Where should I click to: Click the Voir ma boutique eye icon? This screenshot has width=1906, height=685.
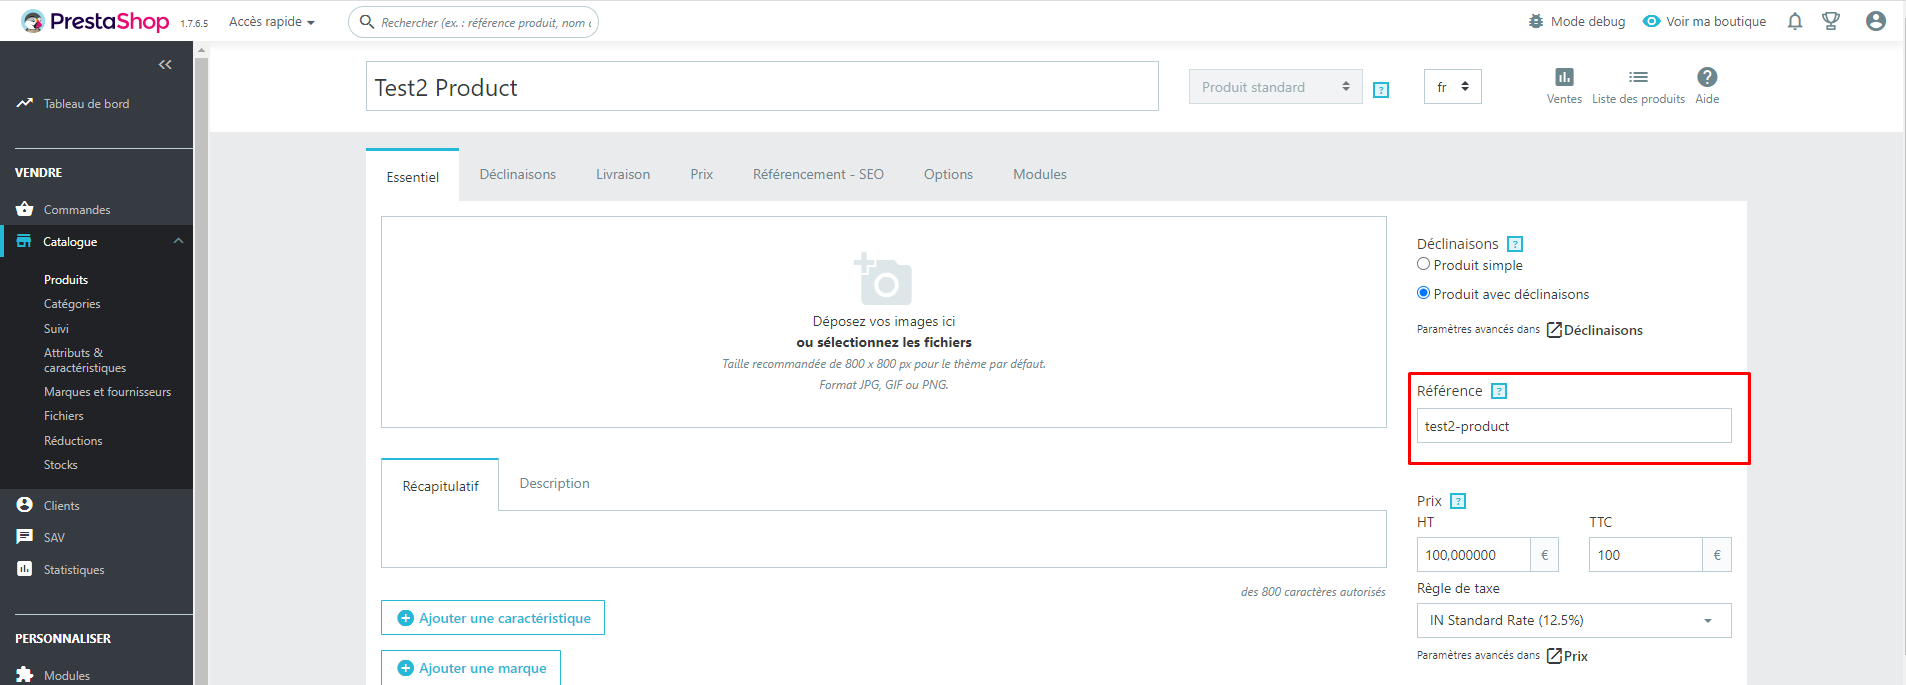pyautogui.click(x=1652, y=21)
